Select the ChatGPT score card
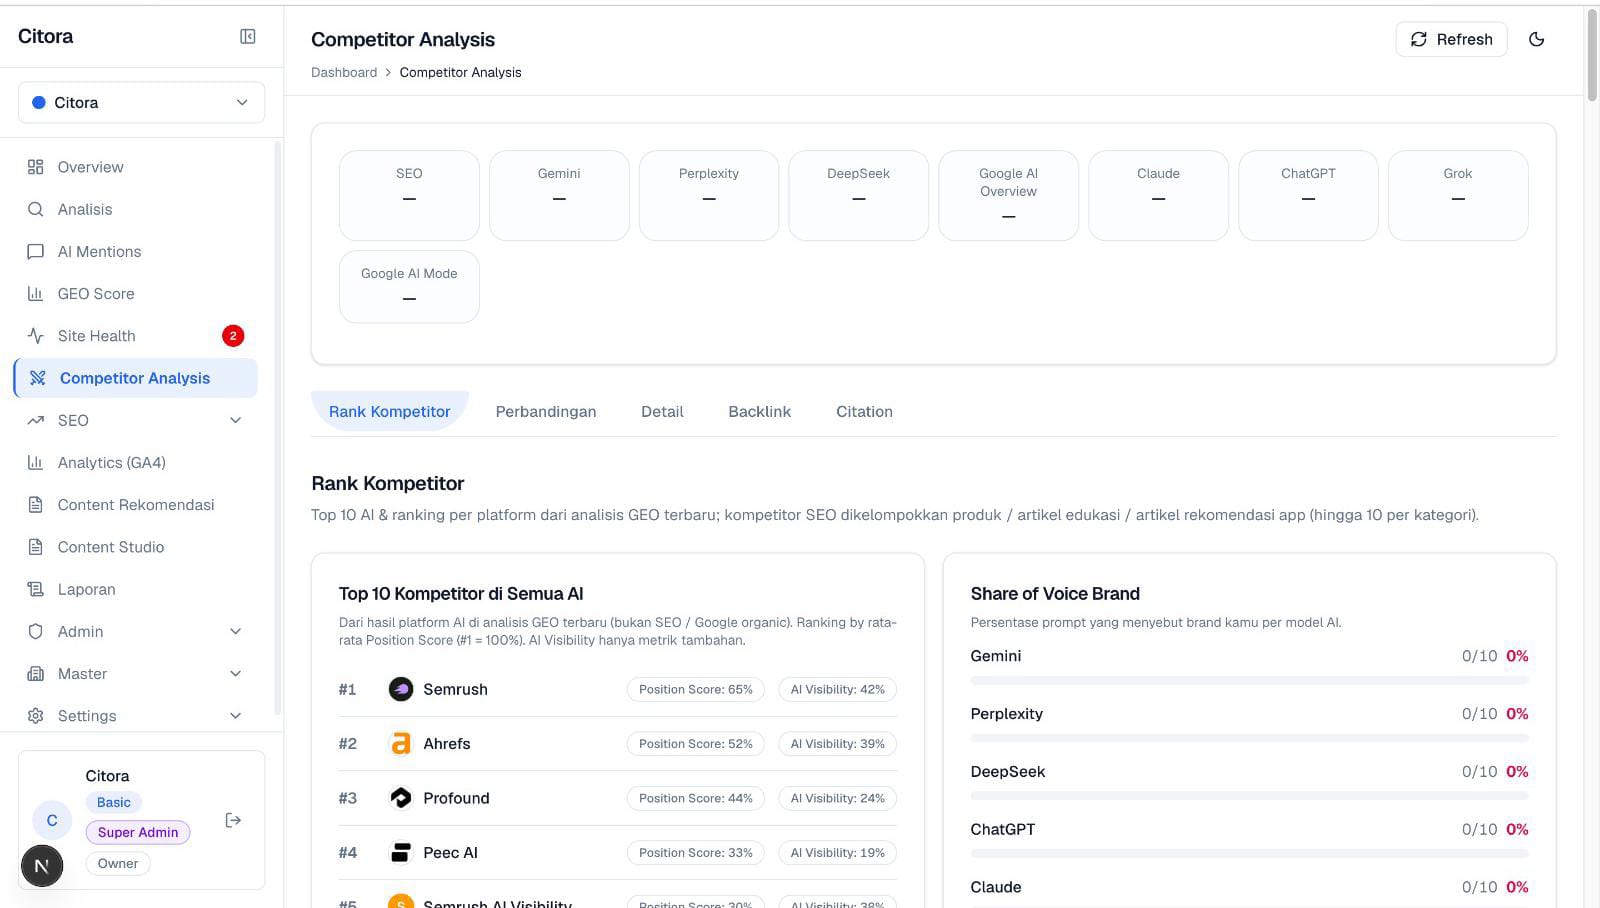The width and height of the screenshot is (1600, 908). point(1308,195)
